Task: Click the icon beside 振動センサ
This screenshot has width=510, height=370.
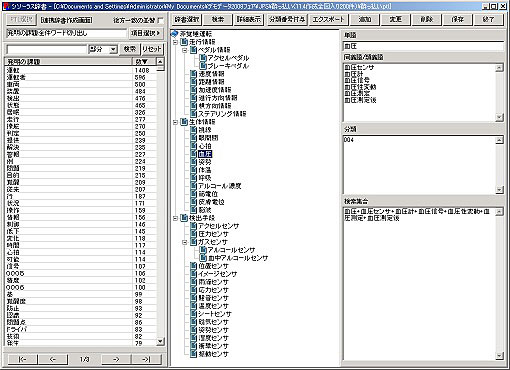Action: click(194, 354)
